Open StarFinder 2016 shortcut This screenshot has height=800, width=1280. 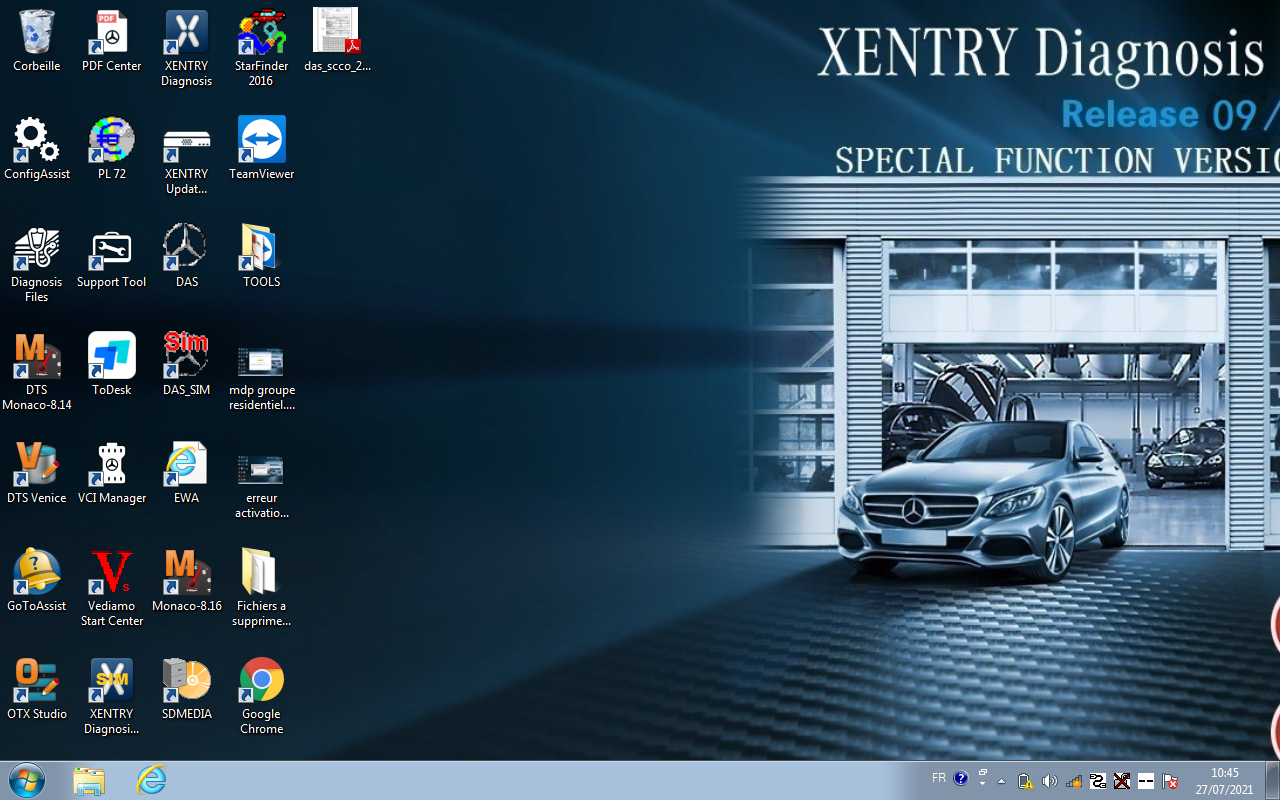tap(261, 34)
